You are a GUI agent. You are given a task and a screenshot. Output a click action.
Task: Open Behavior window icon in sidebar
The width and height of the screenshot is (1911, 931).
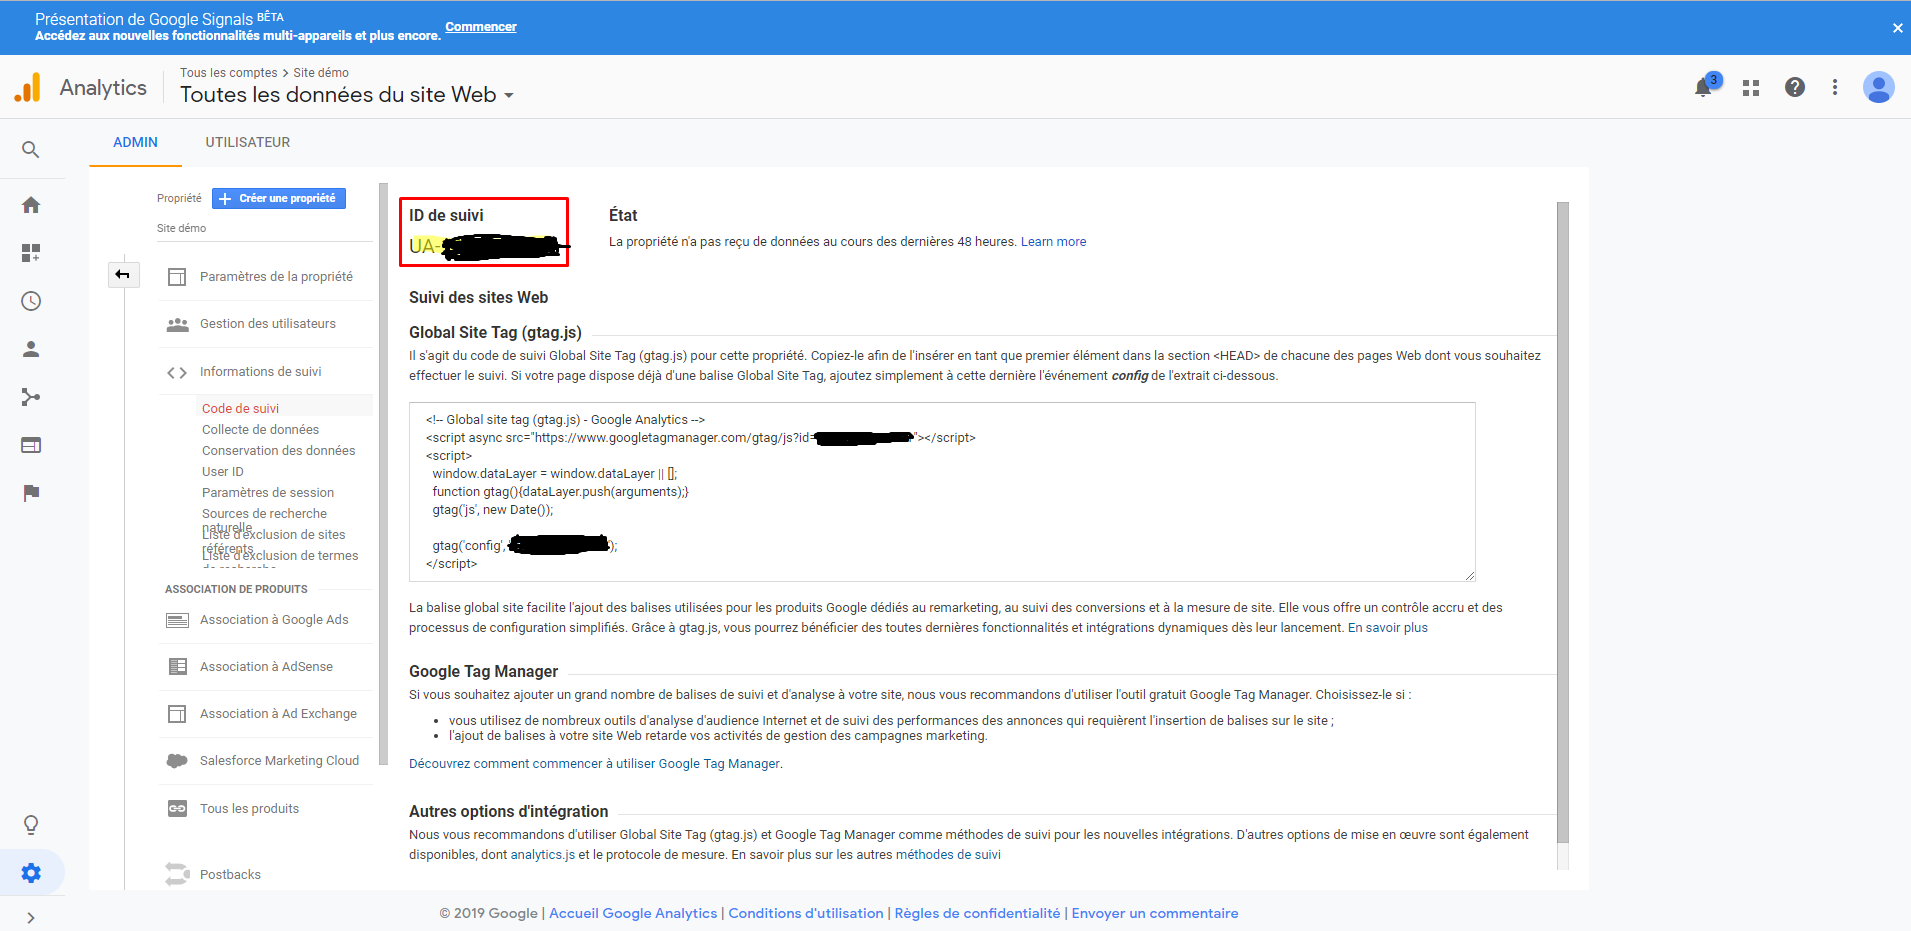pyautogui.click(x=31, y=445)
